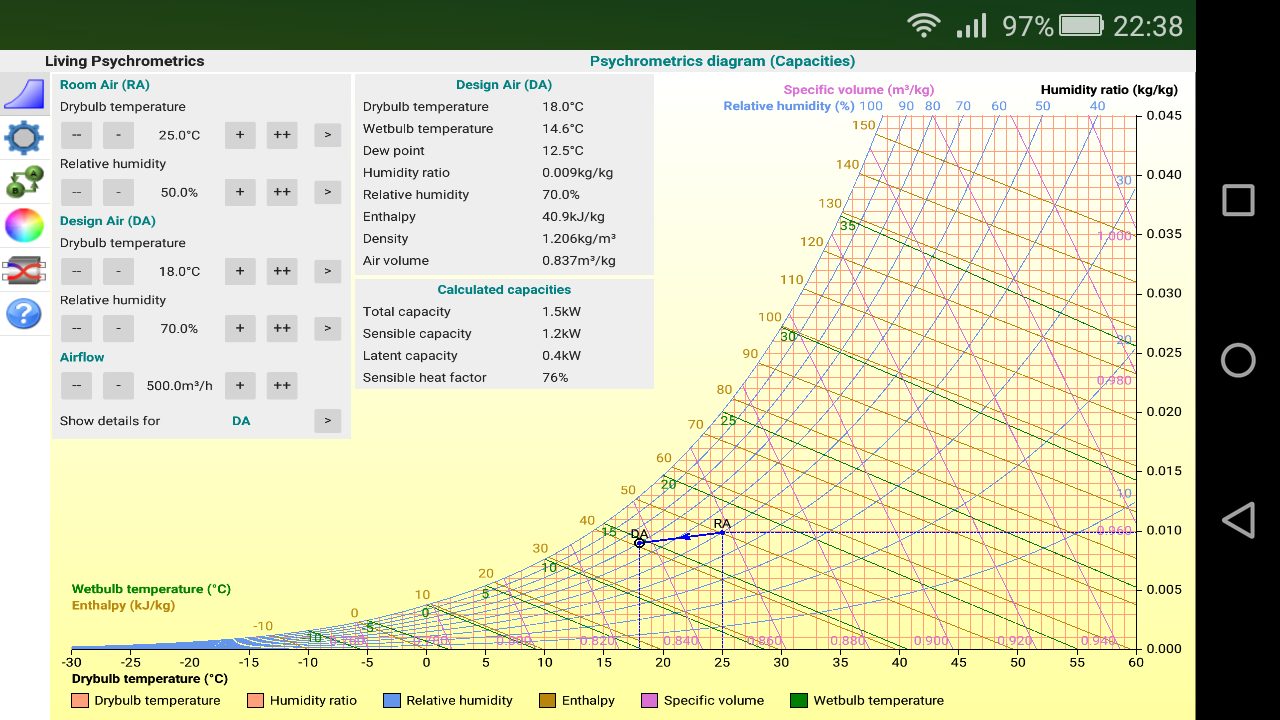1280x720 pixels.
Task: Open the psychrometric chart view icon
Action: [25, 94]
